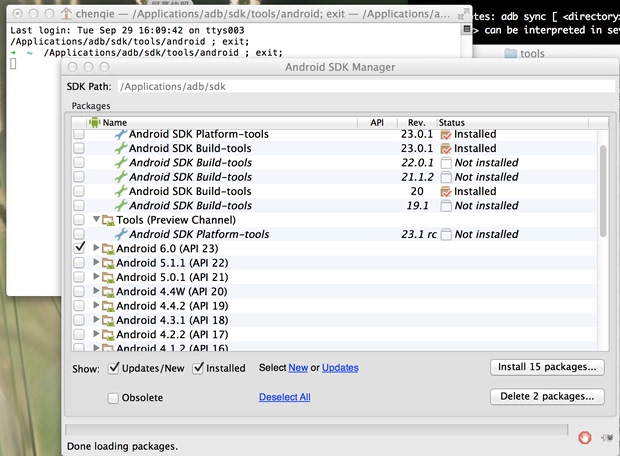Expand the Android 4.4W (API 20) node
The image size is (620, 456).
click(x=96, y=291)
